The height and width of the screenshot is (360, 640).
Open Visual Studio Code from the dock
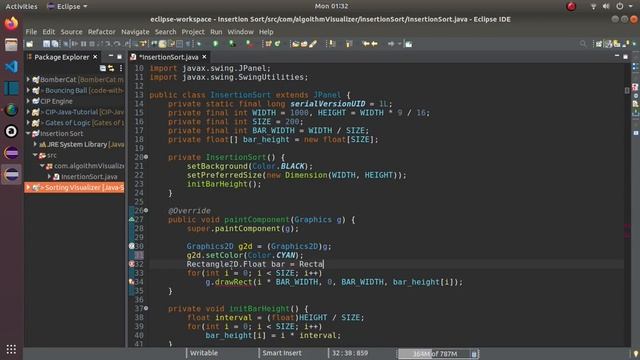tap(11, 66)
